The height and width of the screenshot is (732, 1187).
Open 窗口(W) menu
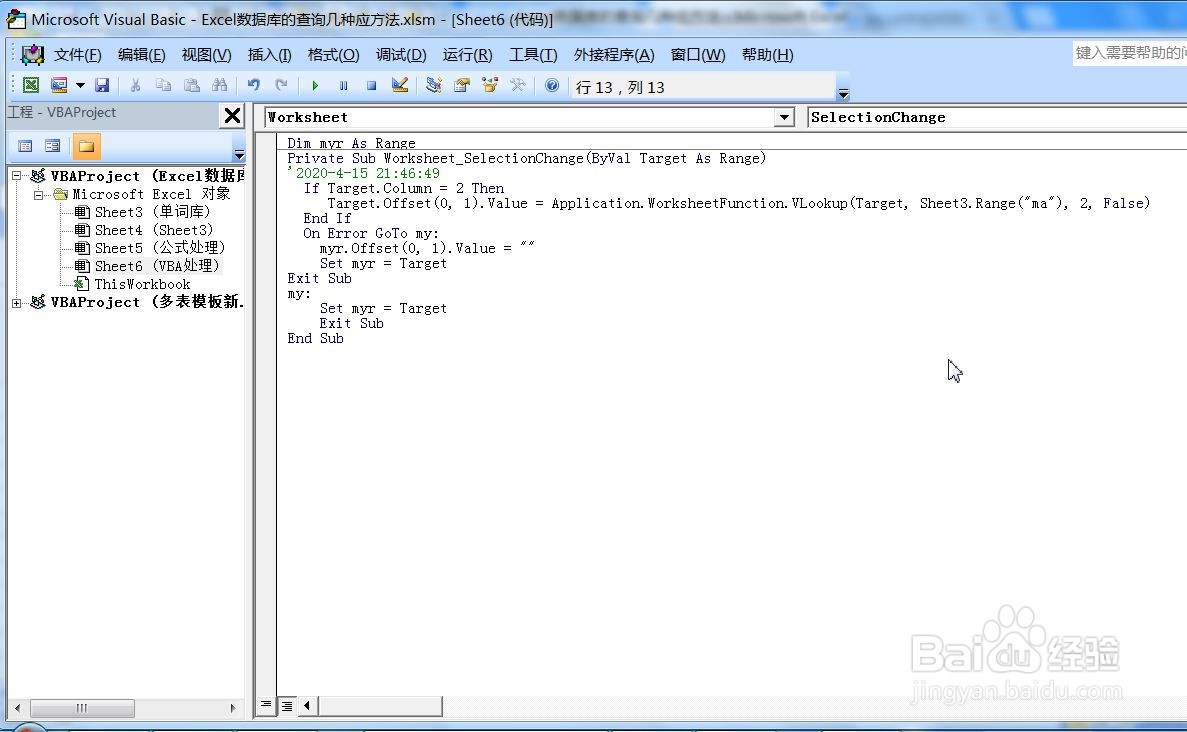[x=698, y=55]
